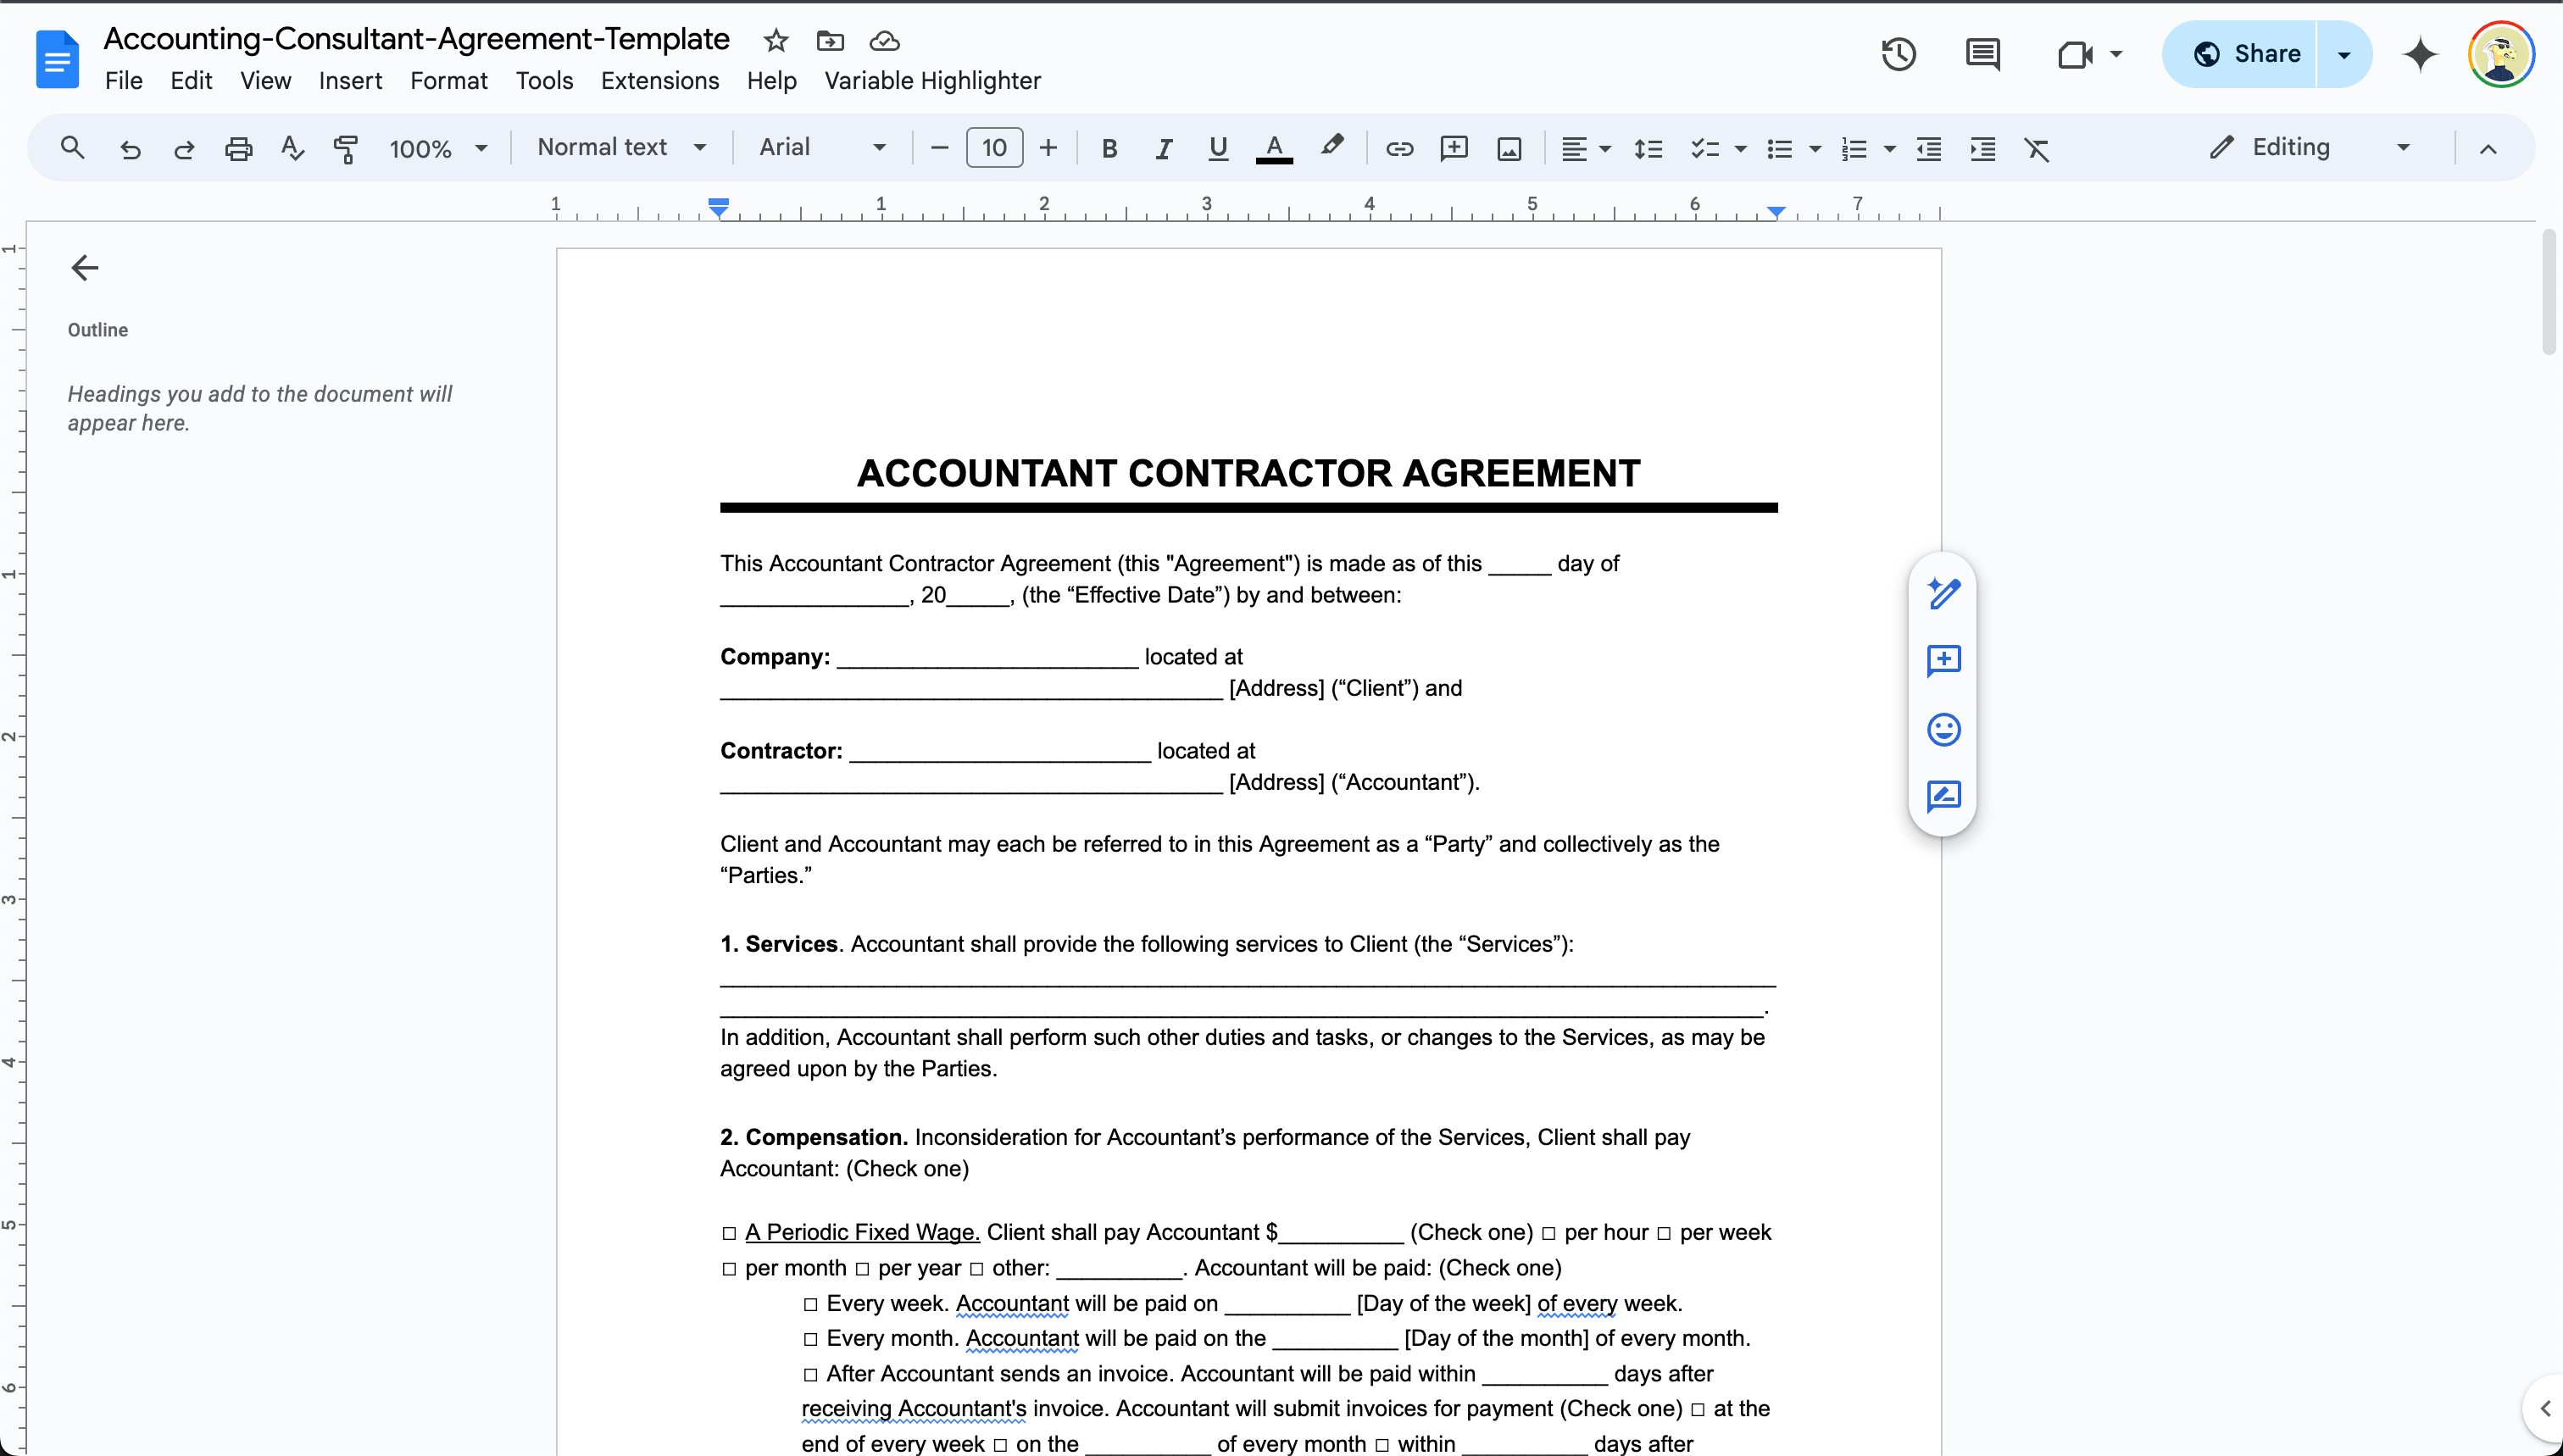2563x1456 pixels.
Task: Run spelling and grammar check
Action: click(292, 148)
